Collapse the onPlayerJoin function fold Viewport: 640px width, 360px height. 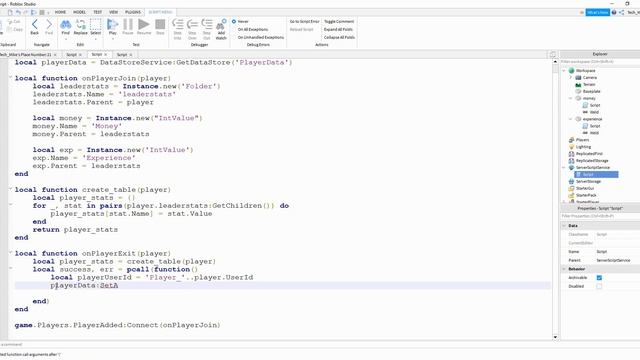[11, 77]
